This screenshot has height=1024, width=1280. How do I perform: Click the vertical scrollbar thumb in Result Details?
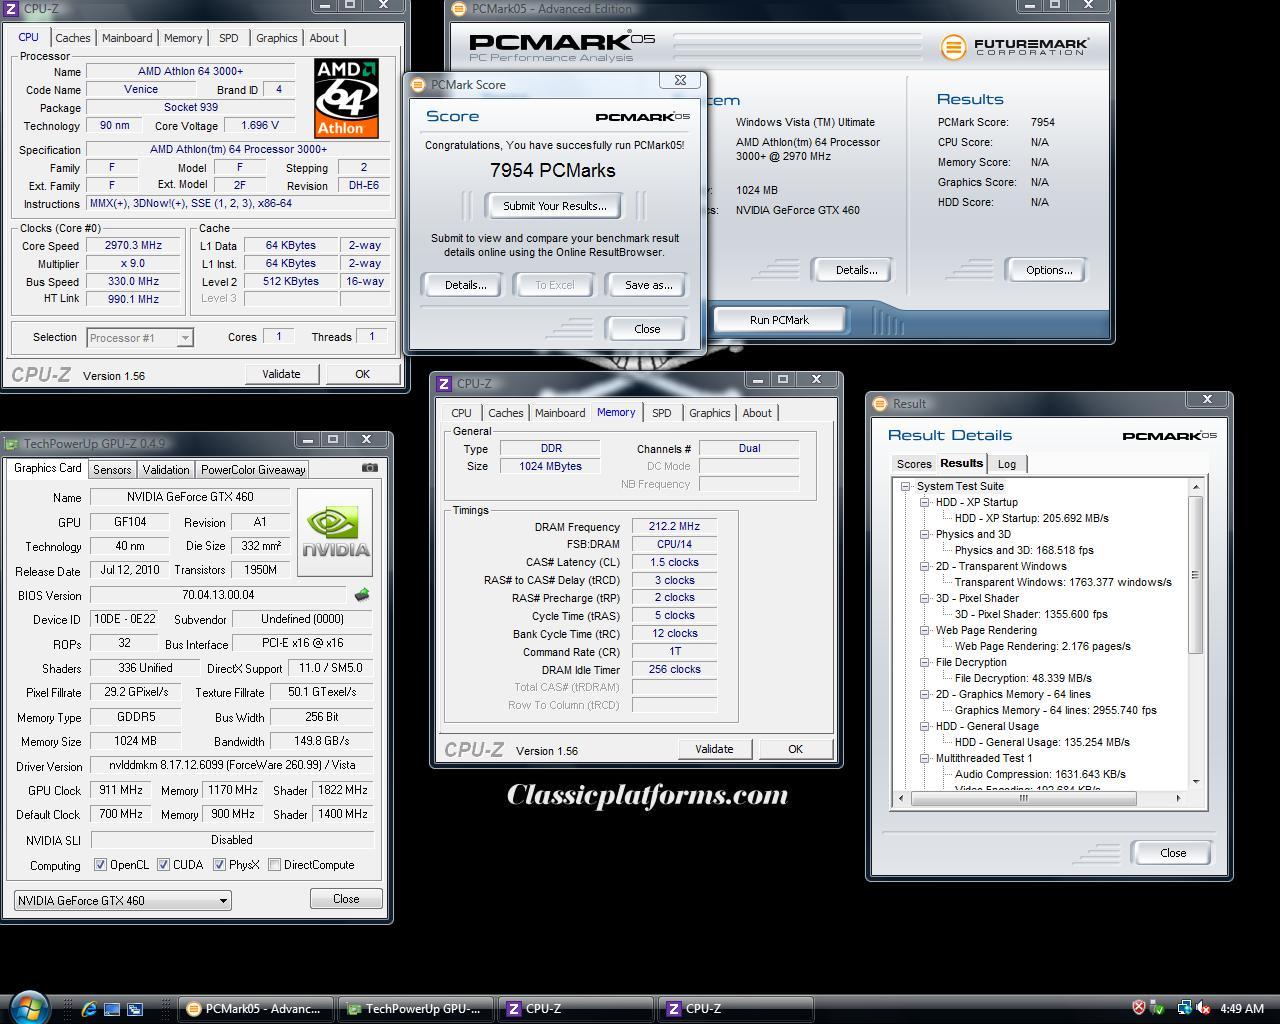1195,574
